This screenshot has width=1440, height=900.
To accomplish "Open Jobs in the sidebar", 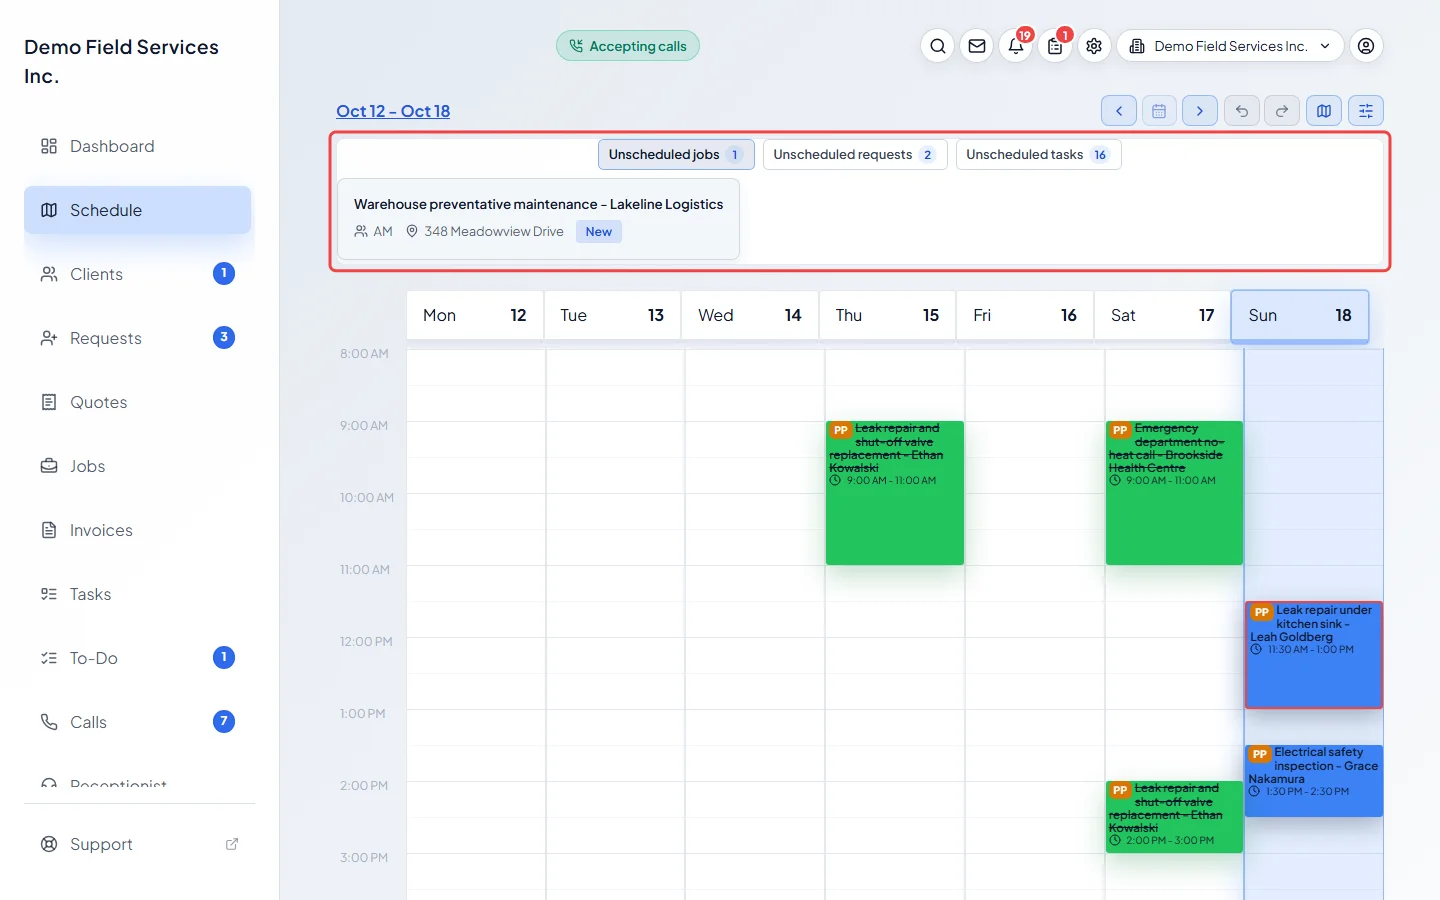I will point(138,466).
